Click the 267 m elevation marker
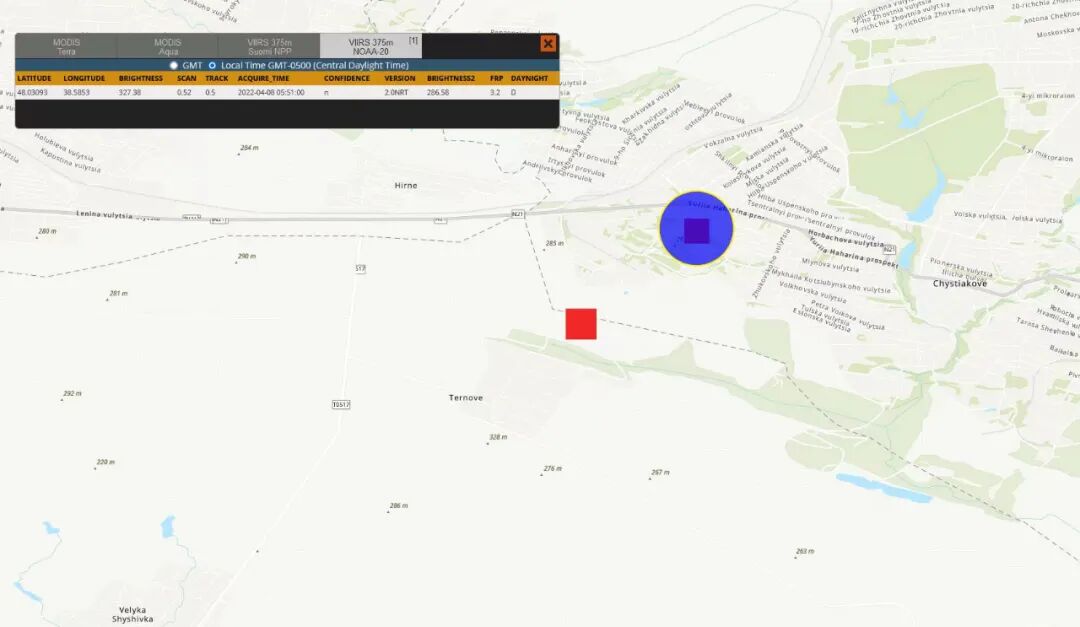 coord(660,473)
